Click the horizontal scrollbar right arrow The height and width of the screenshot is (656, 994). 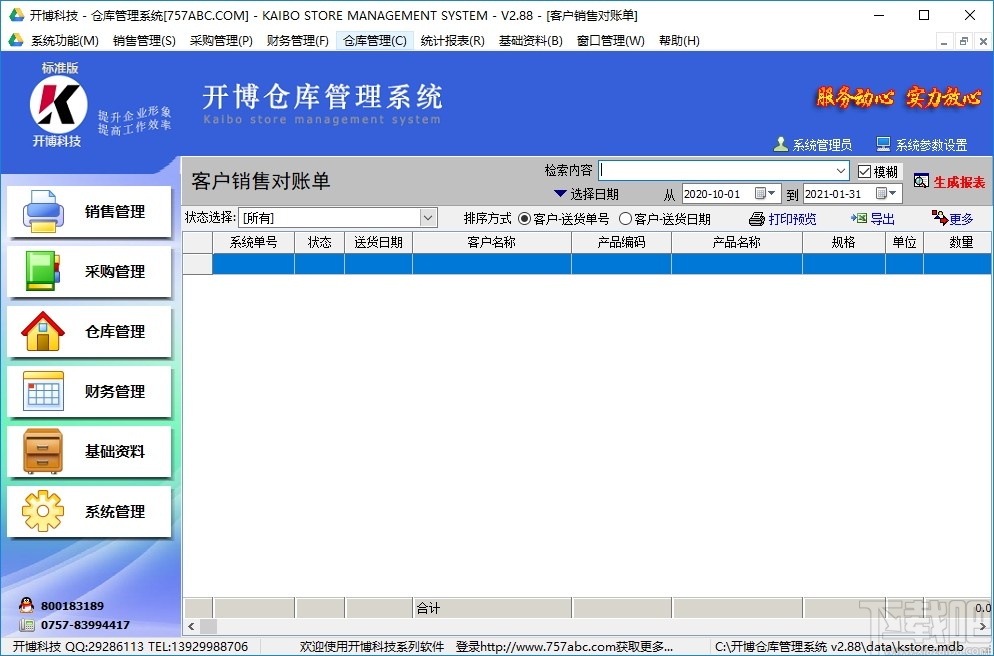(x=985, y=625)
